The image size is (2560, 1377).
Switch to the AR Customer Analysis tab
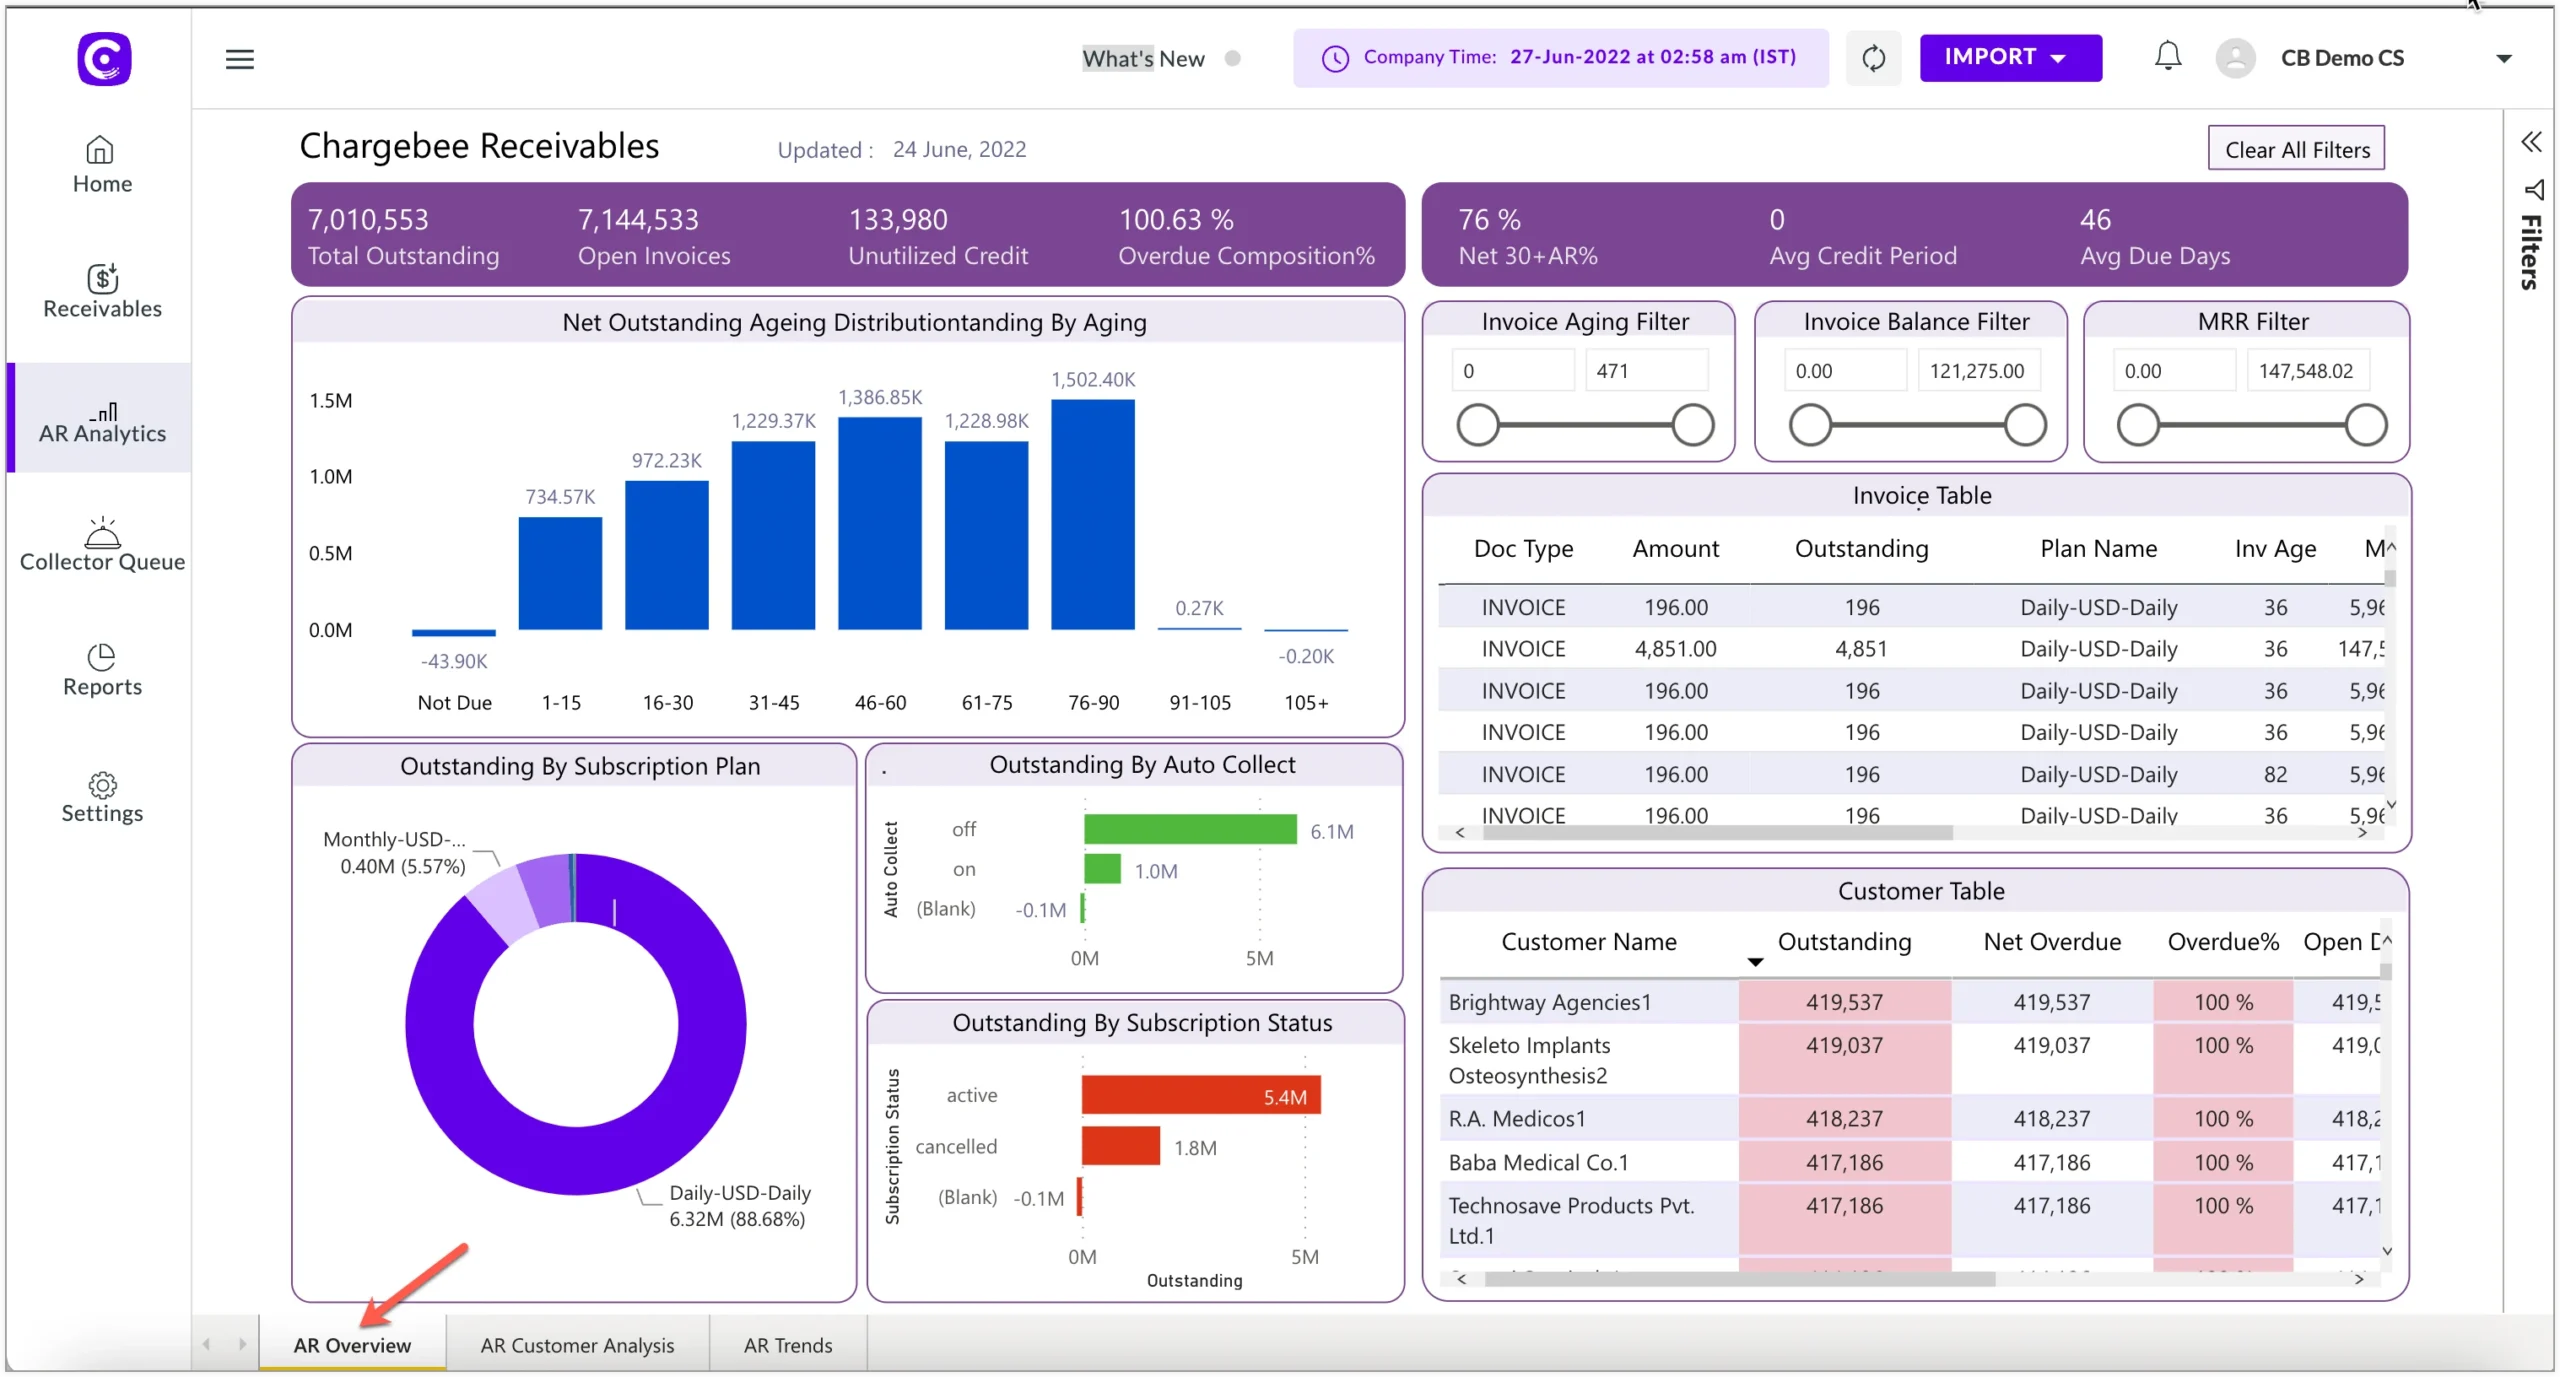(x=577, y=1344)
